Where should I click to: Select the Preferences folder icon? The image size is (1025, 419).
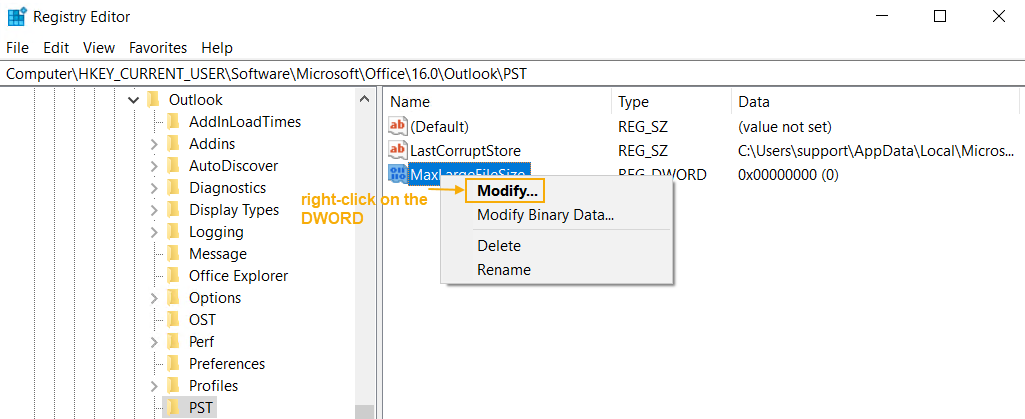[173, 363]
